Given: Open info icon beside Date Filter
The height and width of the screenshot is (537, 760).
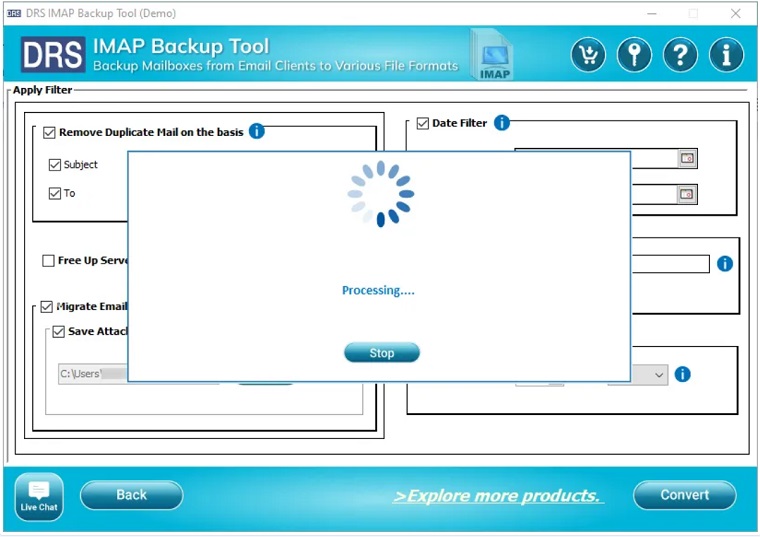Looking at the screenshot, I should 502,123.
